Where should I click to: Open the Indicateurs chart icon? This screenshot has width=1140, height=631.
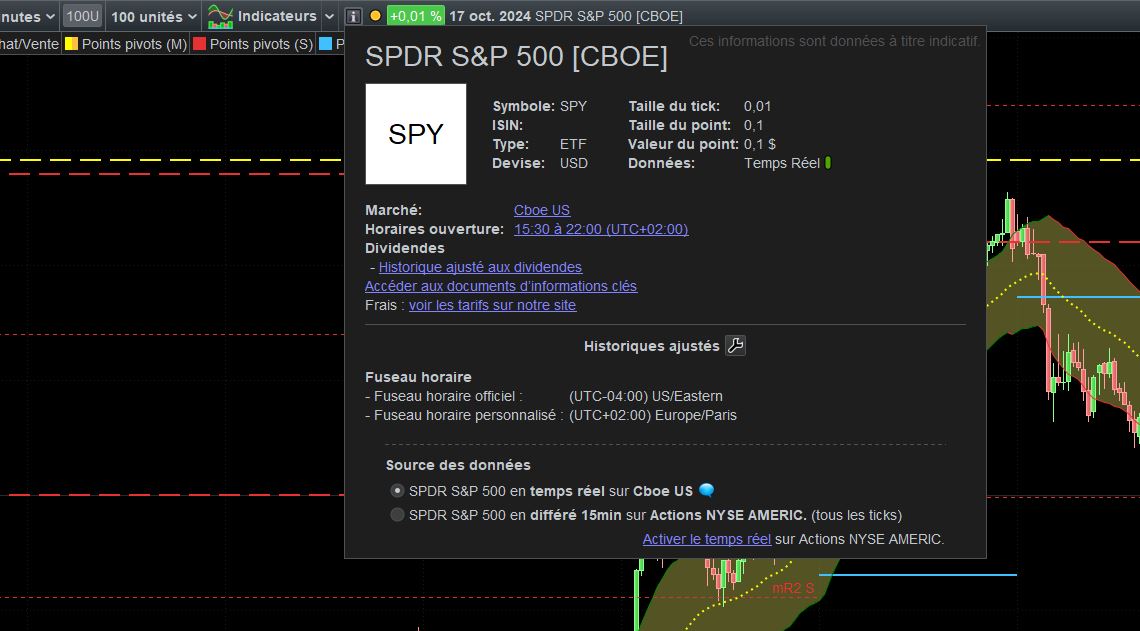point(220,16)
